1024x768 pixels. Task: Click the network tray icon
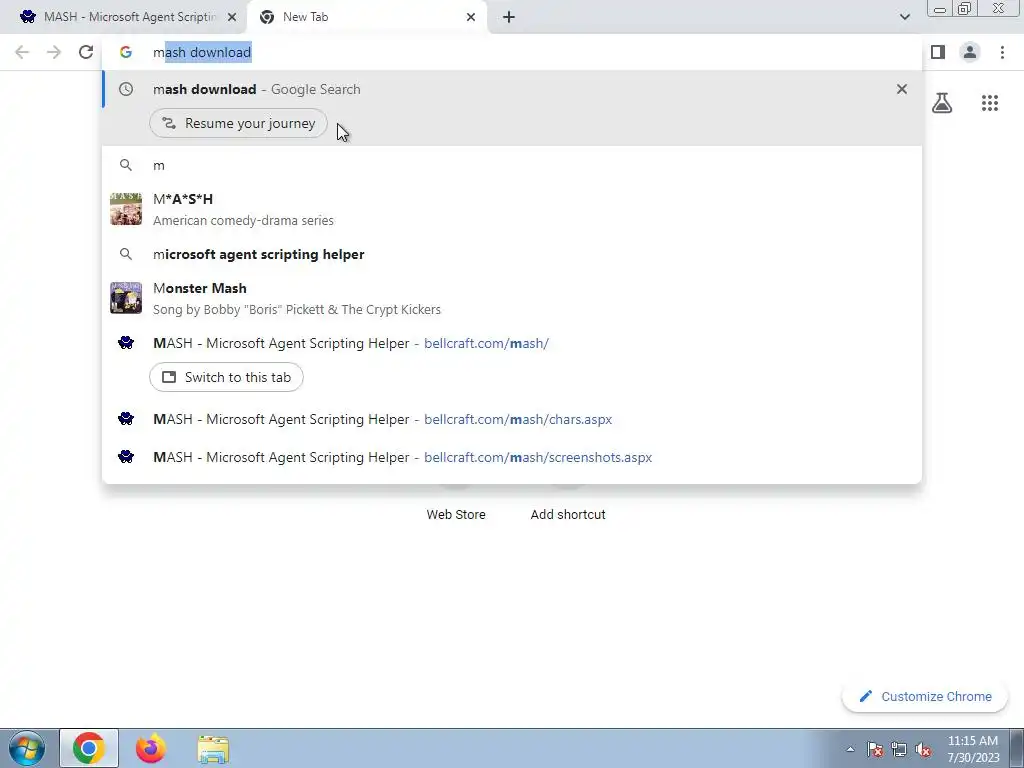pyautogui.click(x=899, y=749)
